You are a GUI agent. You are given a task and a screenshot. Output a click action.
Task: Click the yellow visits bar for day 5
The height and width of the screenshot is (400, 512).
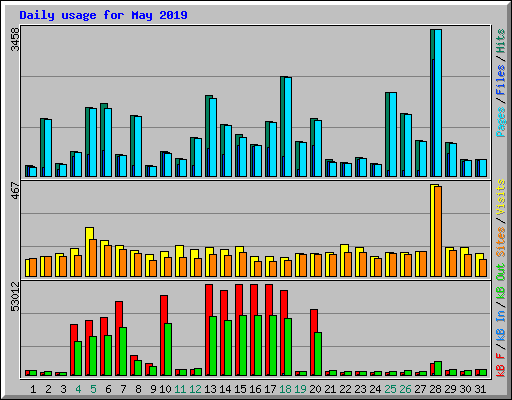pos(88,252)
